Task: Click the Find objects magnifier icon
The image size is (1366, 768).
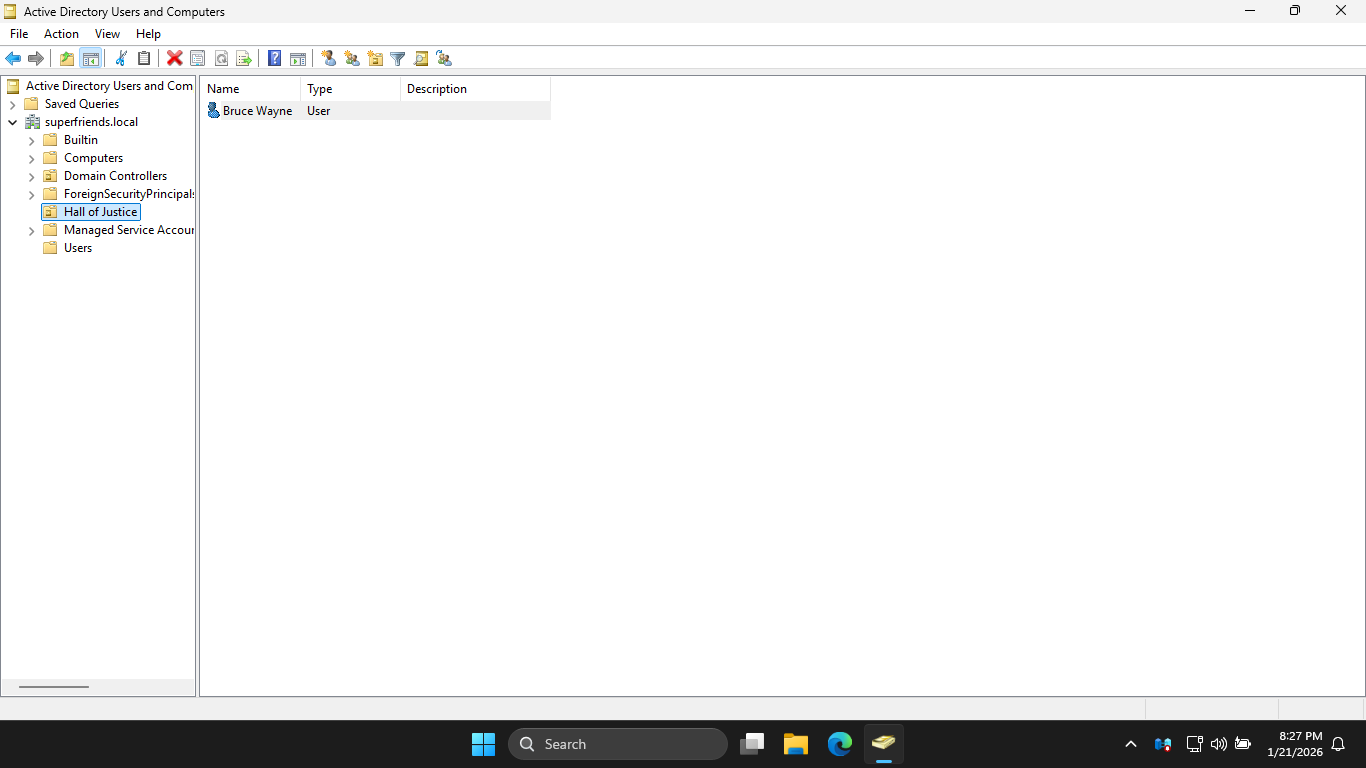Action: tap(421, 58)
